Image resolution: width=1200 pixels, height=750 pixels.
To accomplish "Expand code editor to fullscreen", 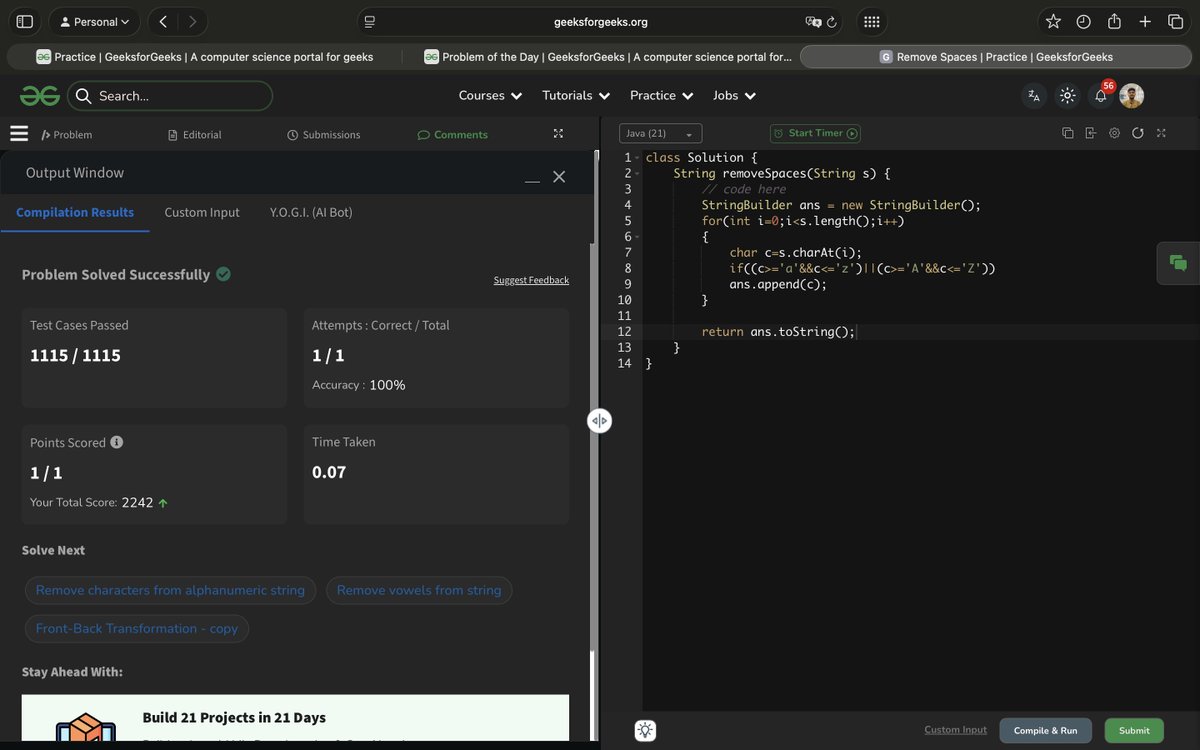I will click(x=1161, y=133).
